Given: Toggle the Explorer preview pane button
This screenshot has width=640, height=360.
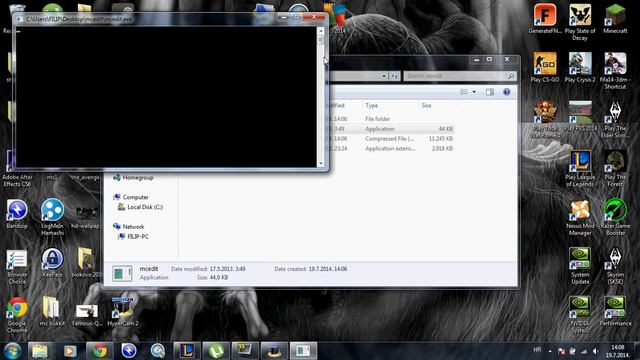Looking at the screenshot, I should 490,92.
